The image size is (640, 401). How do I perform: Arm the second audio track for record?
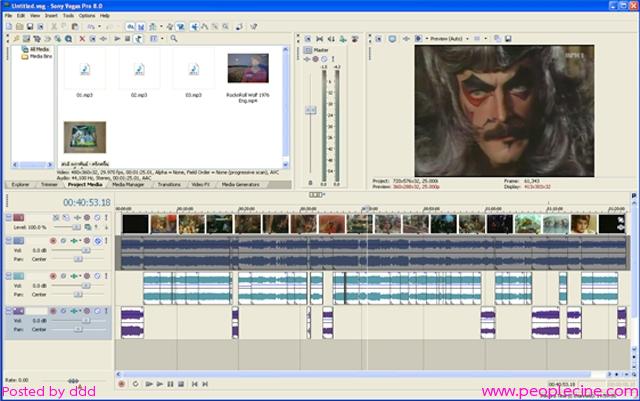[53, 276]
